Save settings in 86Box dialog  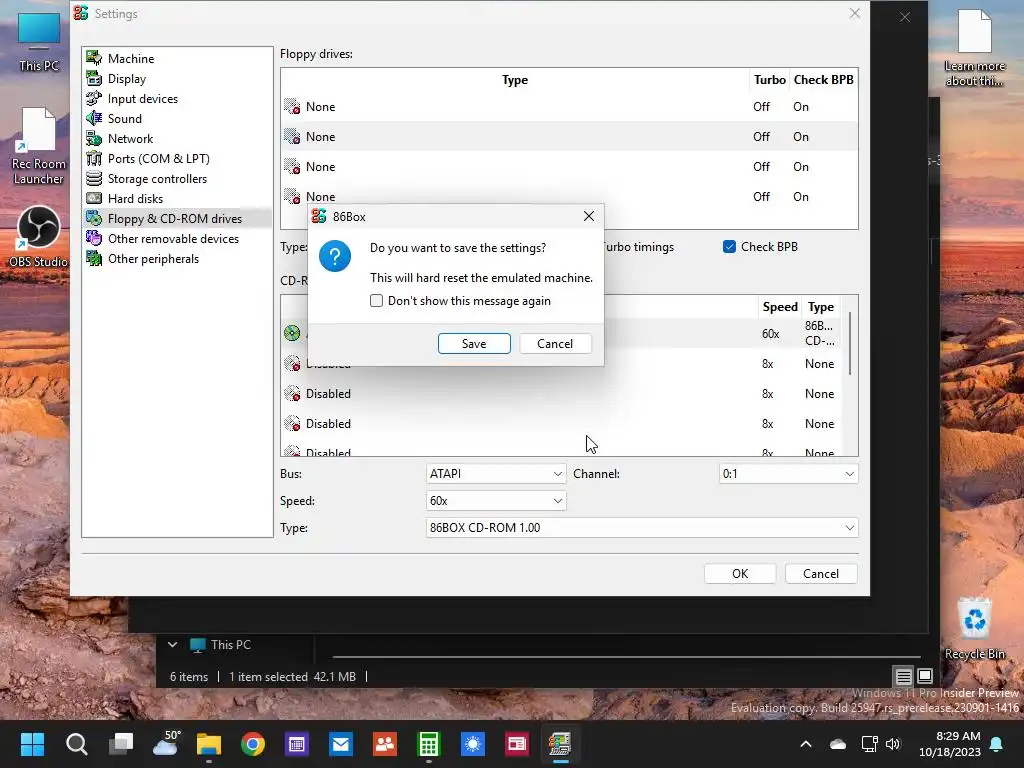click(474, 344)
